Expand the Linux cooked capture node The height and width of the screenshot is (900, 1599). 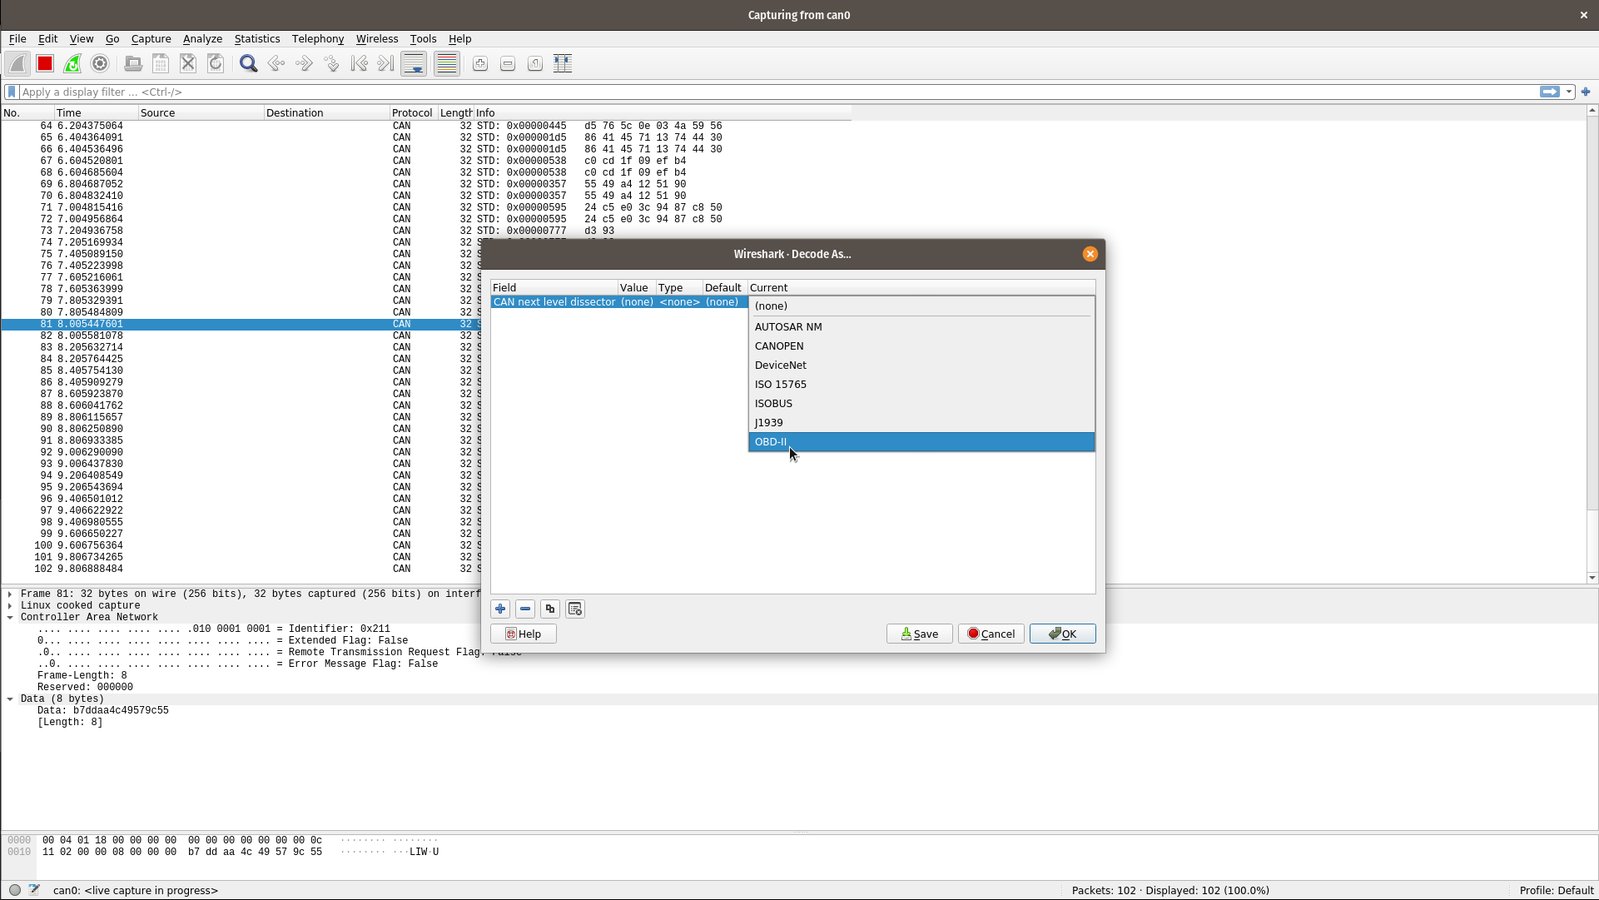tap(10, 606)
